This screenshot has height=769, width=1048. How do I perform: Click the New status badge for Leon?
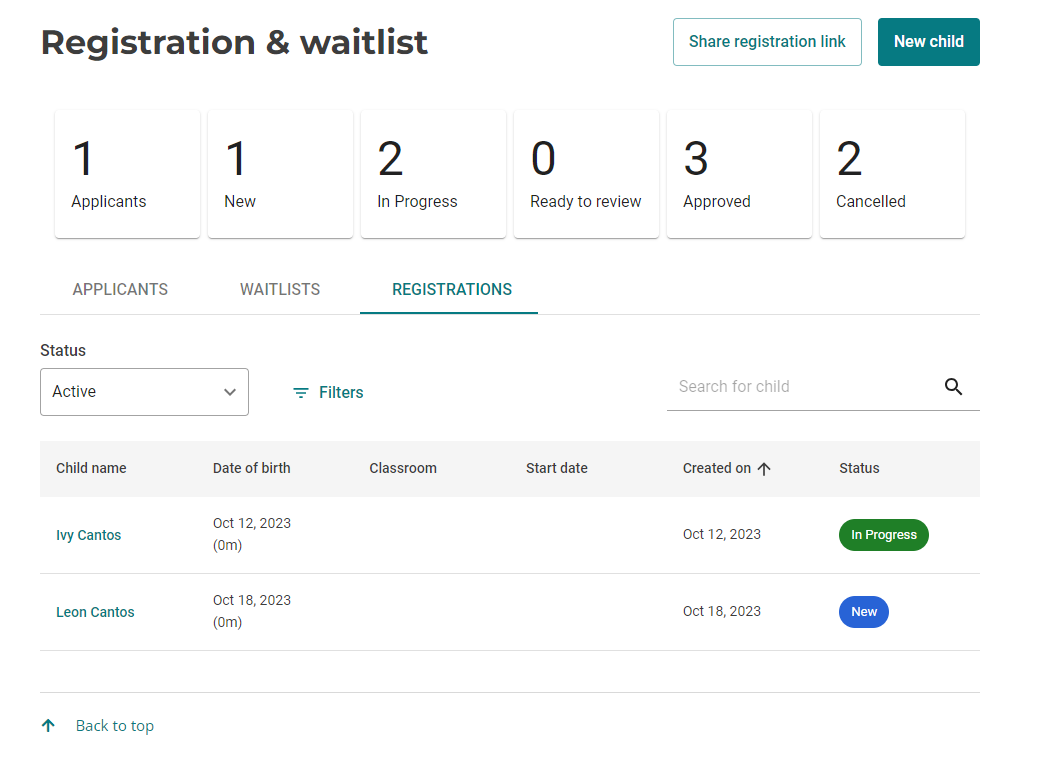coord(863,611)
